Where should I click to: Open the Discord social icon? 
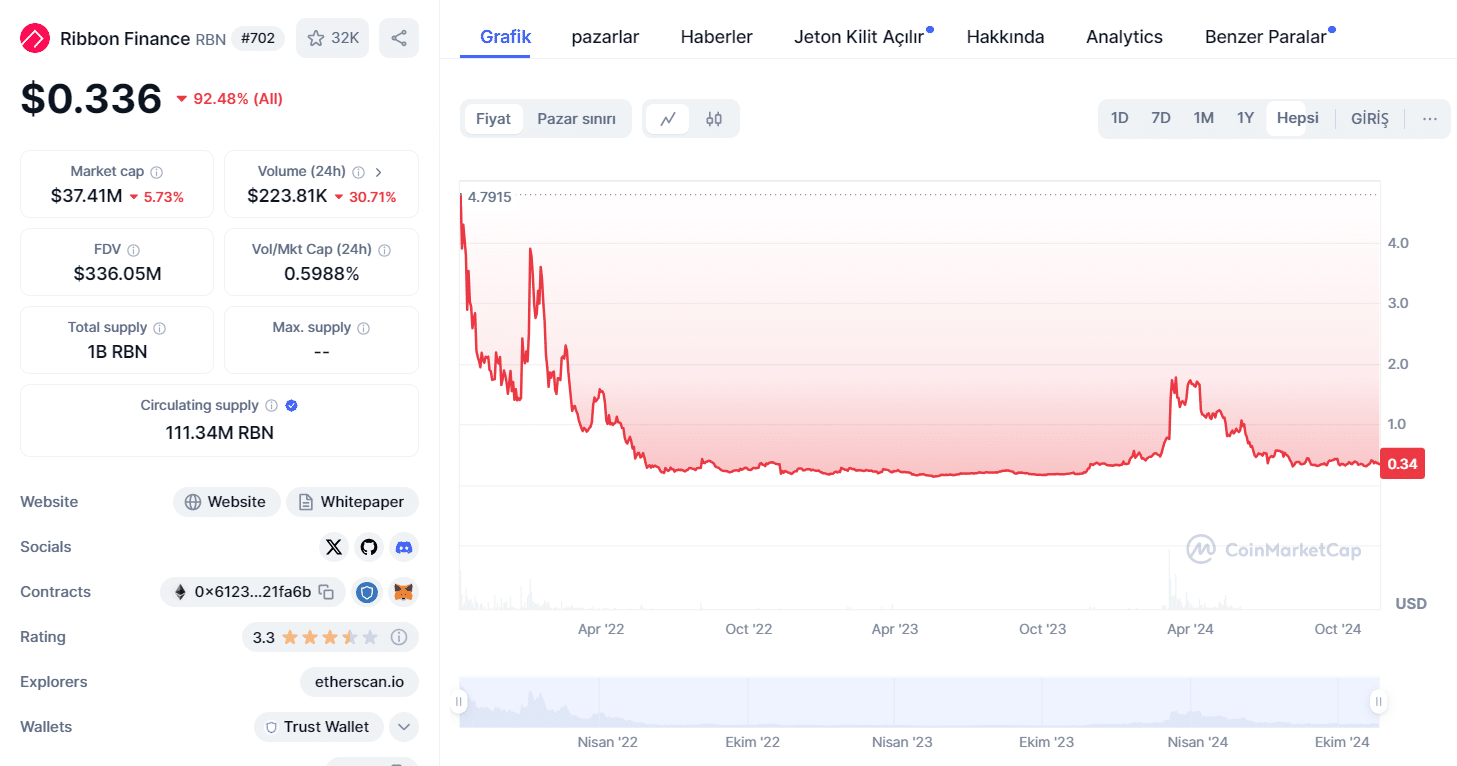coord(404,547)
